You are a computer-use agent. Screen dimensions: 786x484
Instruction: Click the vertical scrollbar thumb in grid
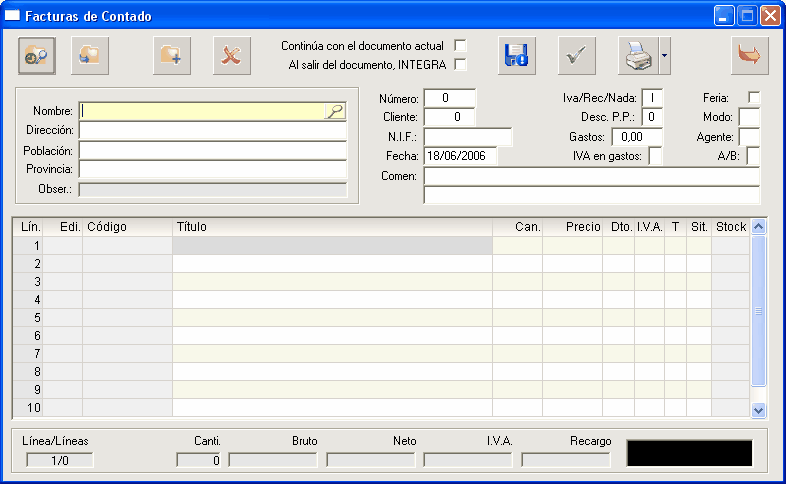758,311
